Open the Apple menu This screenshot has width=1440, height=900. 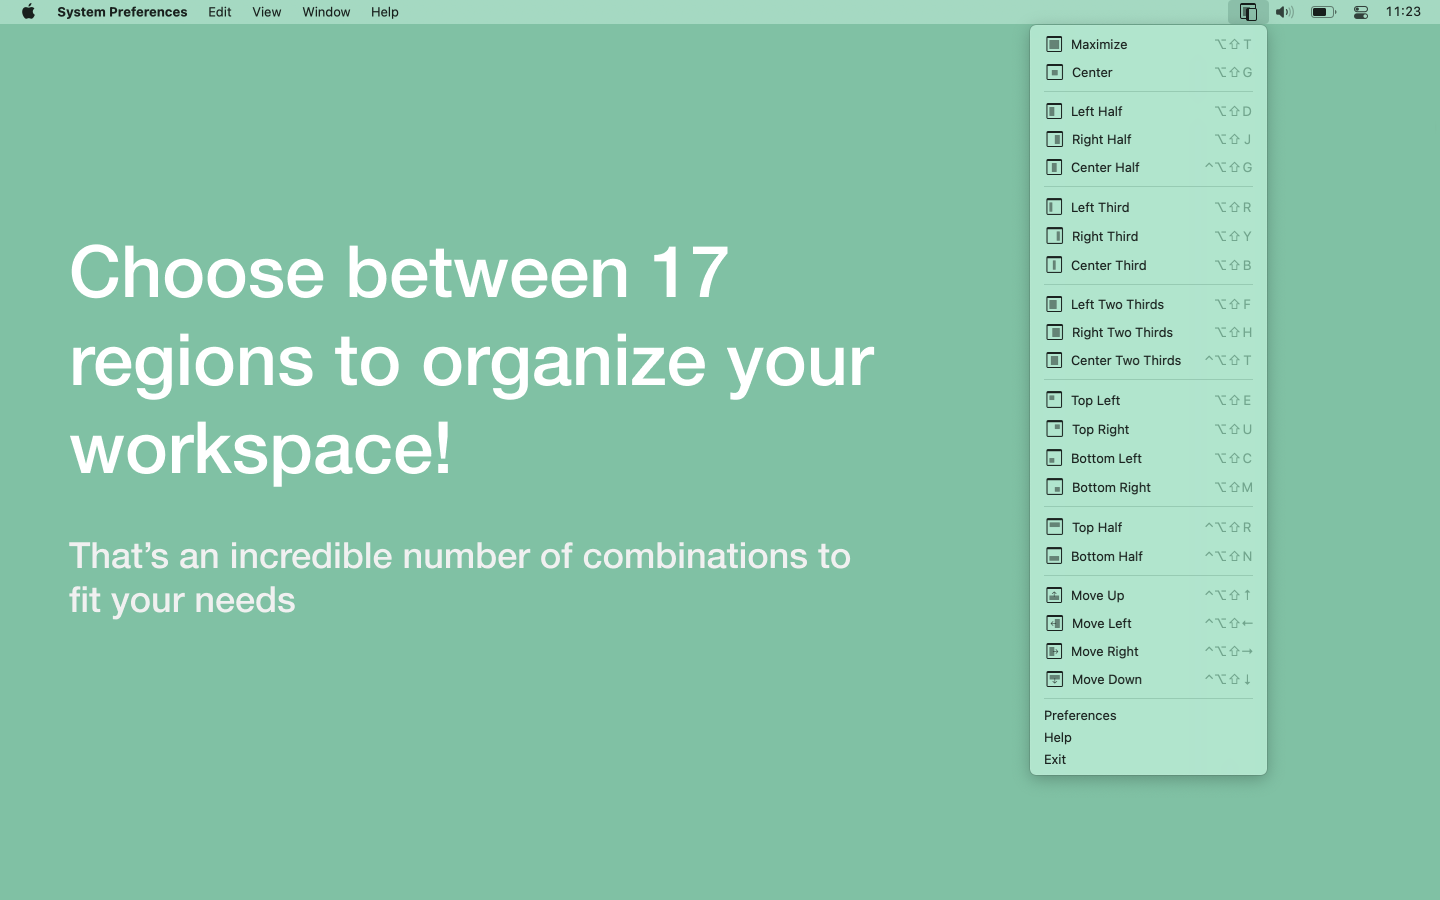(x=28, y=12)
